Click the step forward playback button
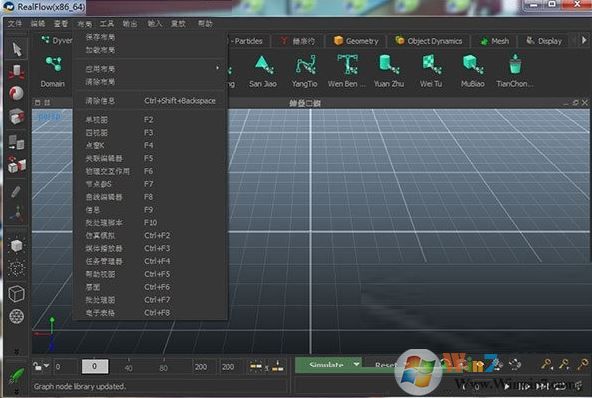Screen dimensions: 592x398 click(x=524, y=386)
